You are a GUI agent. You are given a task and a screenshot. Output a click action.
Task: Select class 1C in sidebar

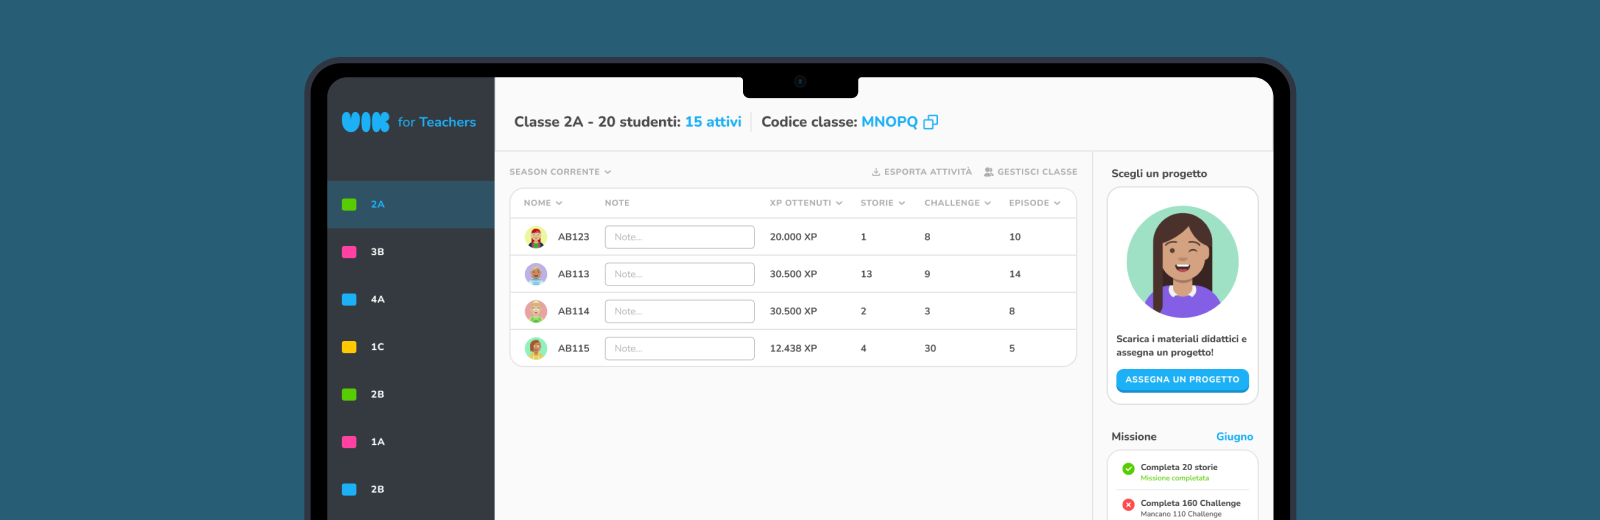coord(411,347)
